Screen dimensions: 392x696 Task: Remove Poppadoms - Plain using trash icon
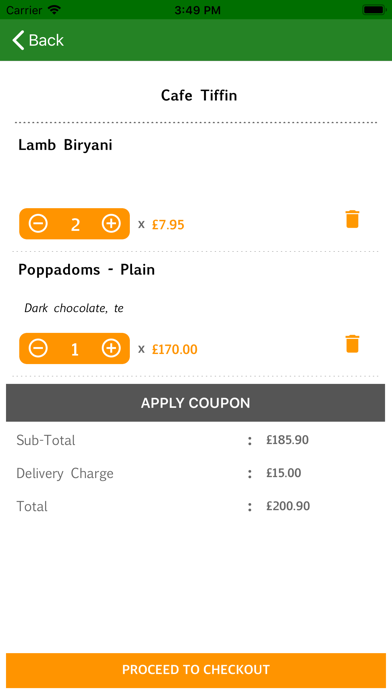(352, 344)
